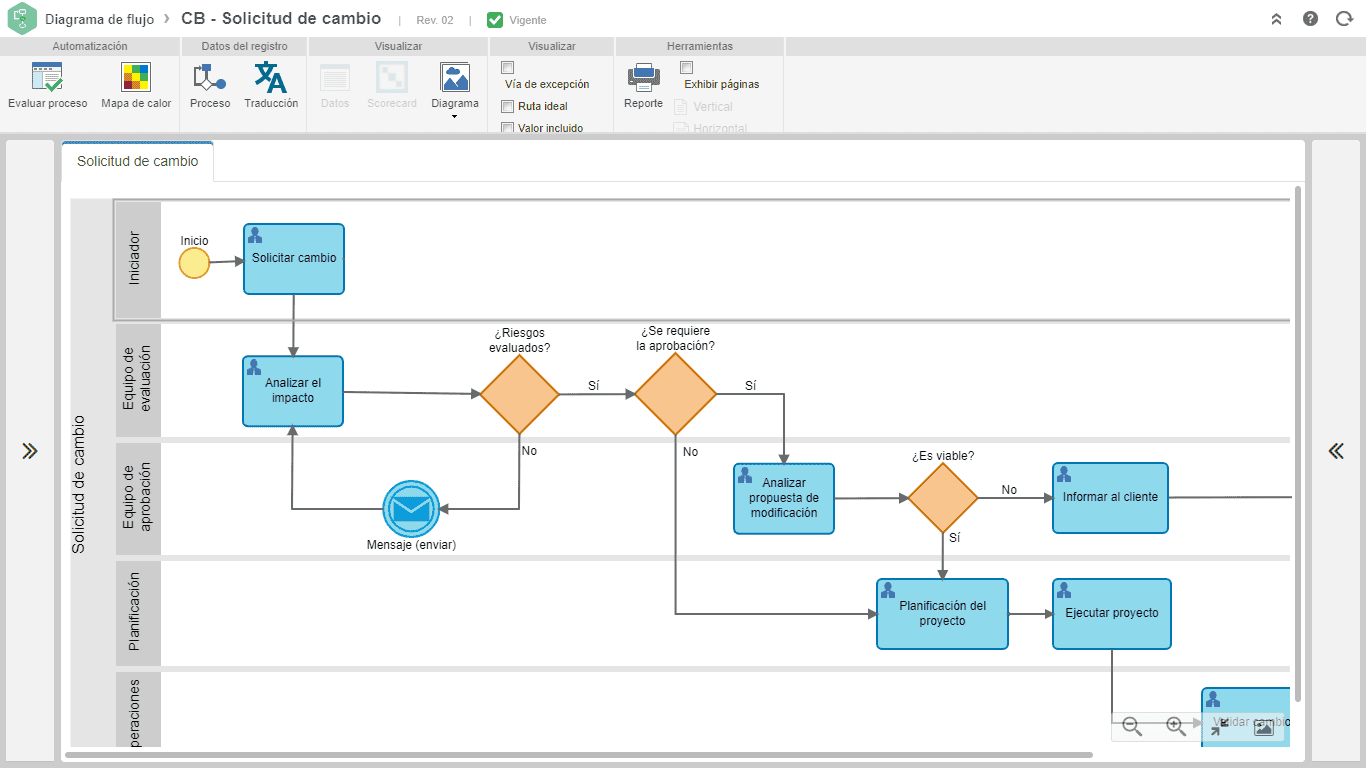Click the CB - Solicitud de cambio title
This screenshot has height=768, width=1366.
[281, 19]
